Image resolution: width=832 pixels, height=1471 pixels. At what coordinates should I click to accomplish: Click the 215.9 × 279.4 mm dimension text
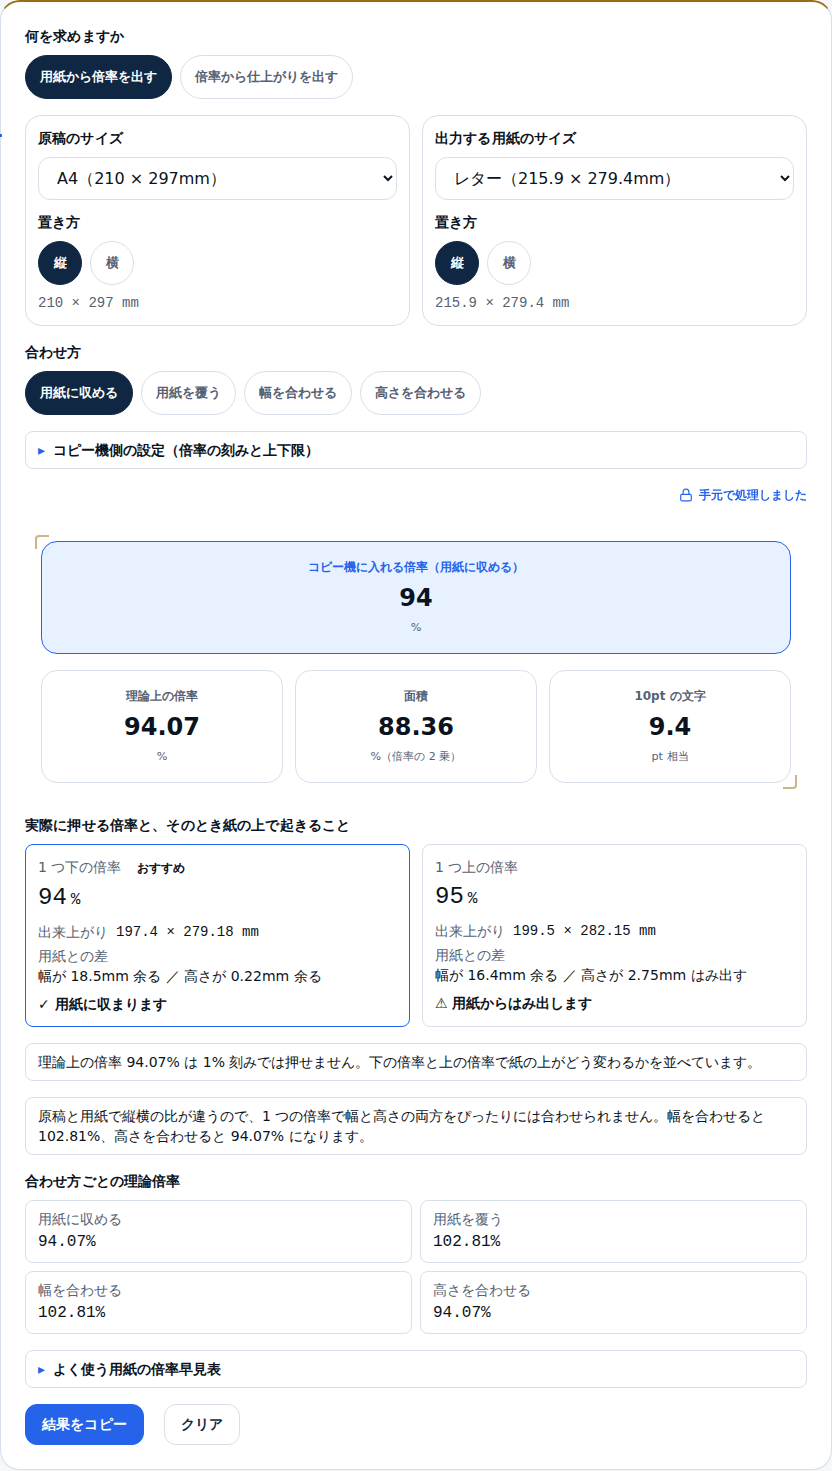[x=502, y=302]
